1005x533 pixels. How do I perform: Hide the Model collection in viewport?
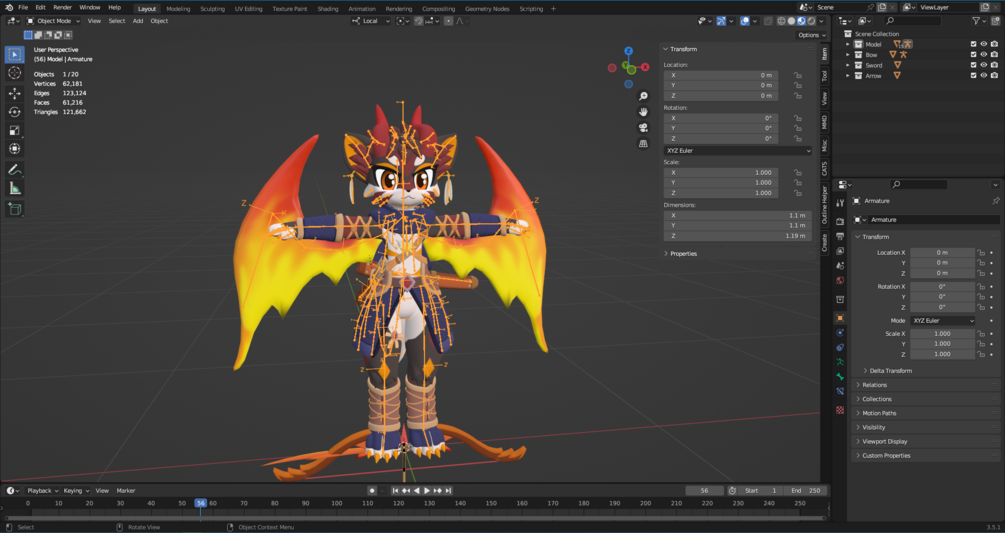pos(984,44)
